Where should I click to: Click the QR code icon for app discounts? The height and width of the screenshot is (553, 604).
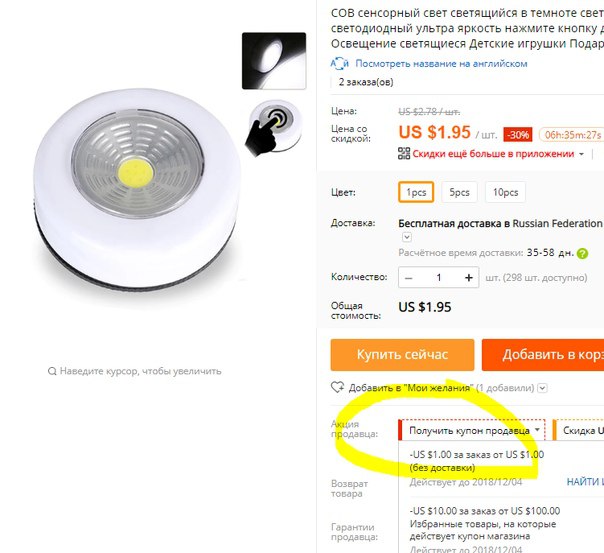point(404,153)
